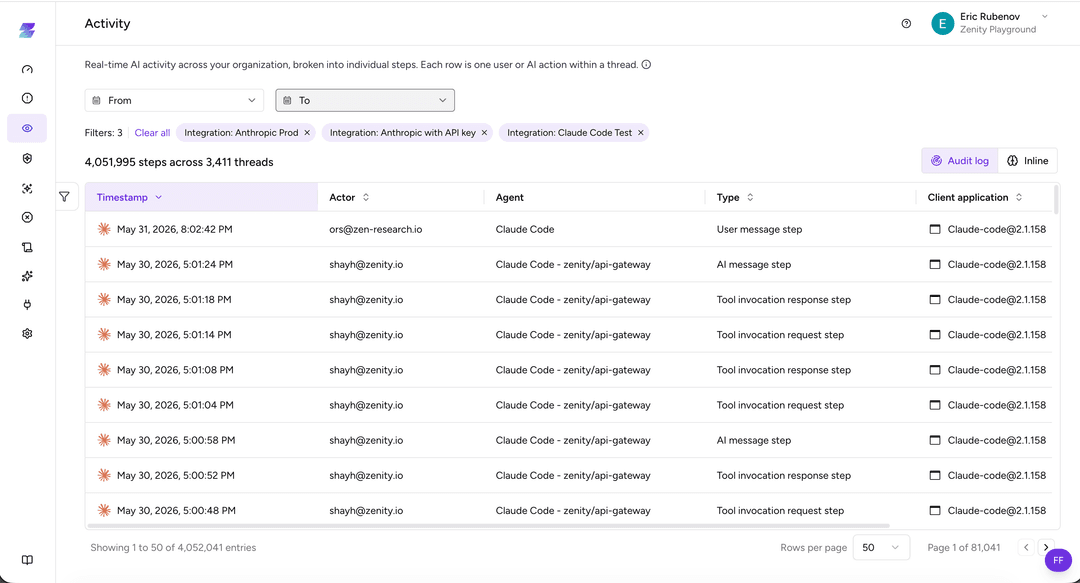1080x583 pixels.
Task: Click Clear all filters link
Action: 152,133
